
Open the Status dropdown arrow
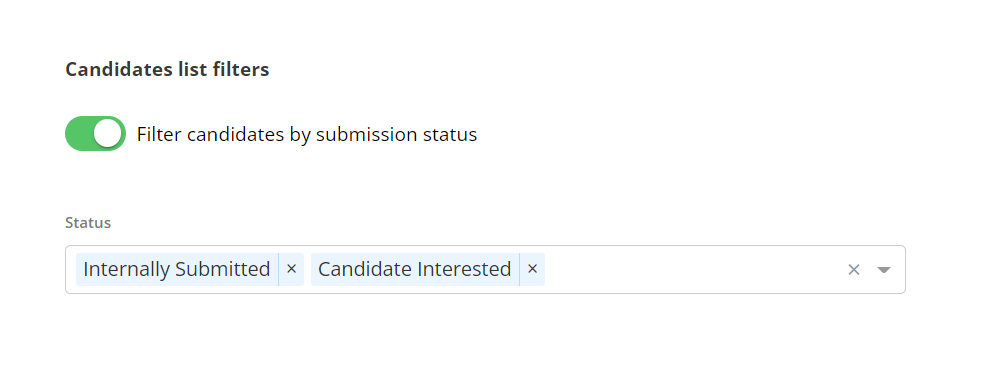click(884, 270)
